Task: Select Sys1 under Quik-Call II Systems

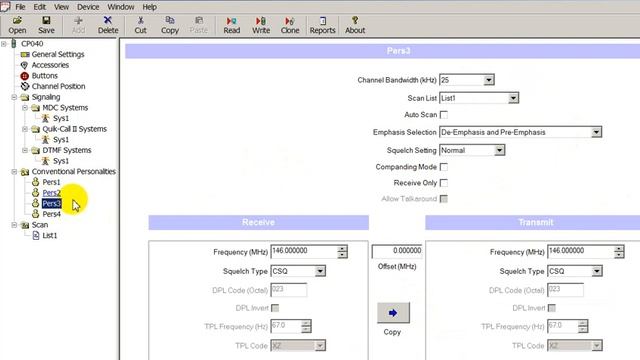Action: 61,140
